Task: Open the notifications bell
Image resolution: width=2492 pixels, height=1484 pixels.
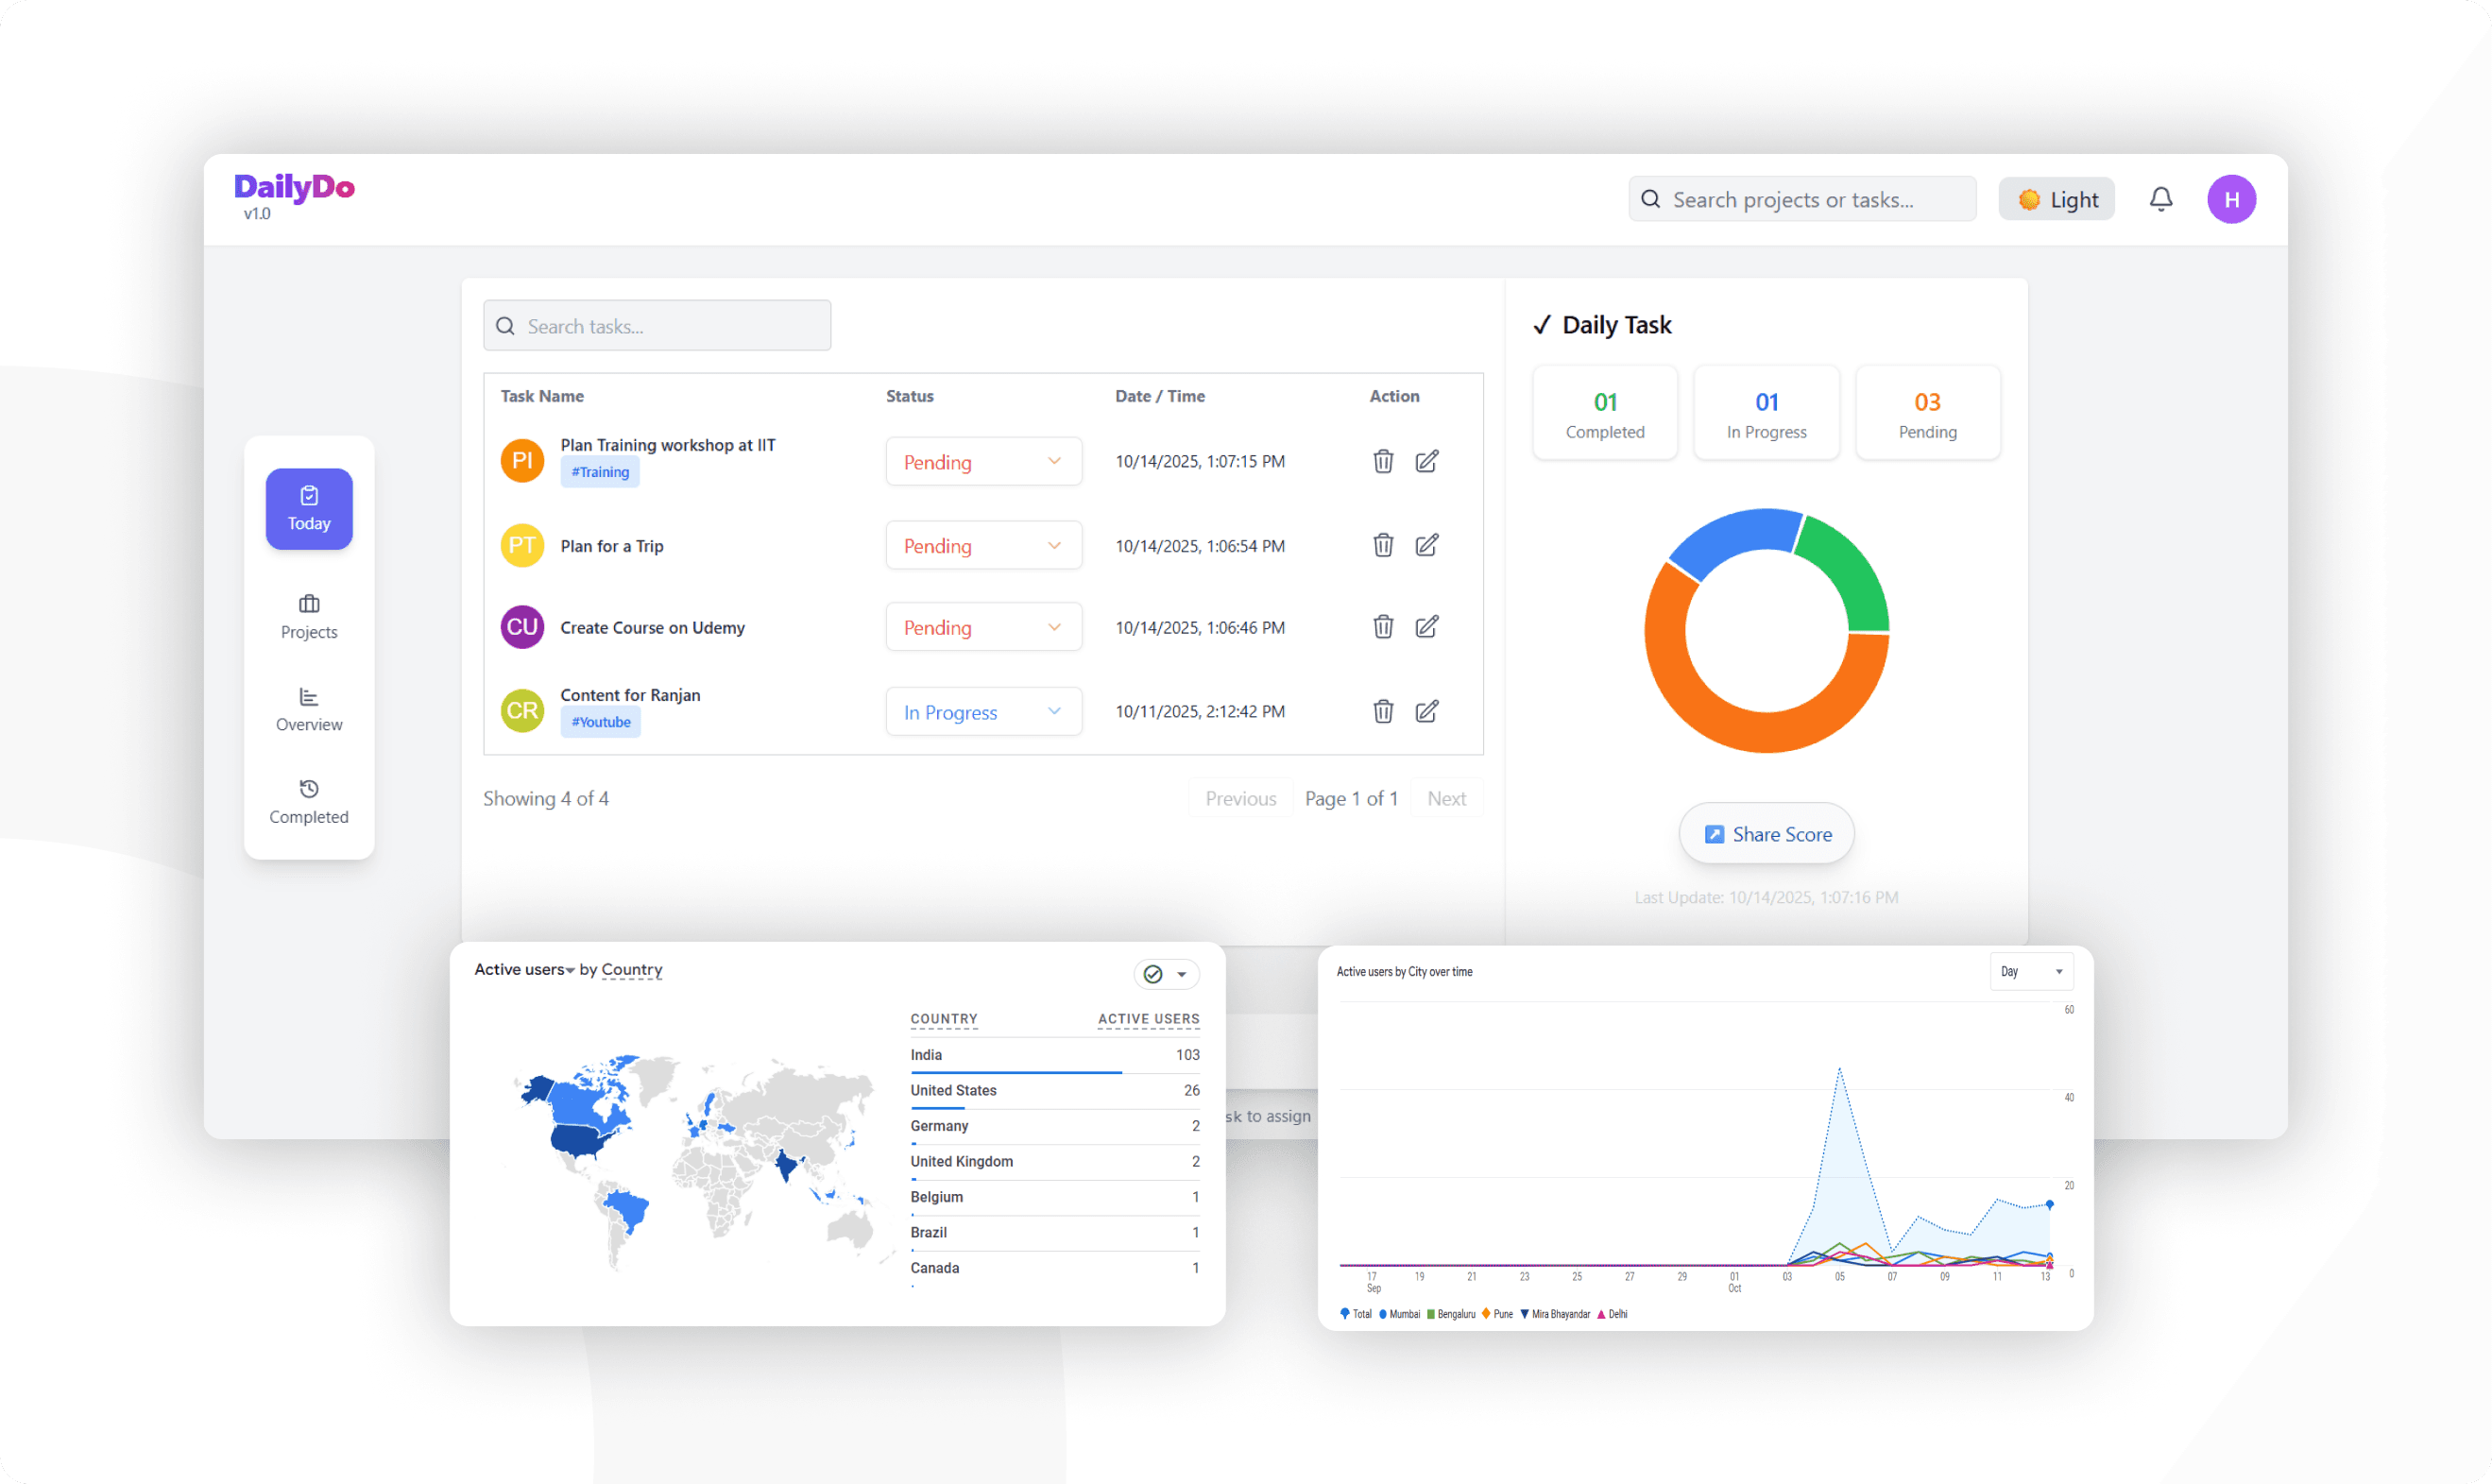Action: 2161,199
